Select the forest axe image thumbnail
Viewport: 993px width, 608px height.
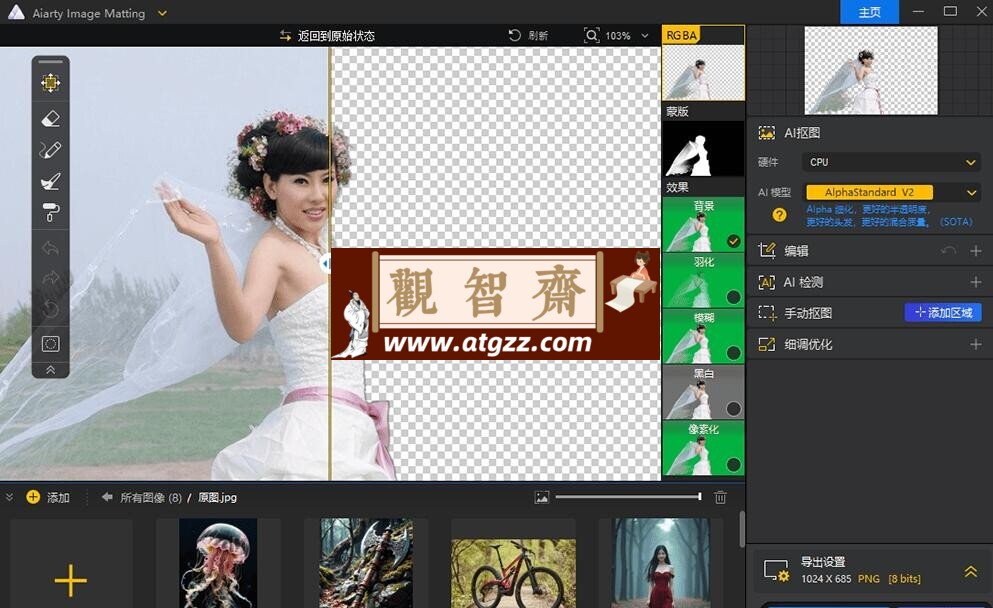click(x=366, y=564)
